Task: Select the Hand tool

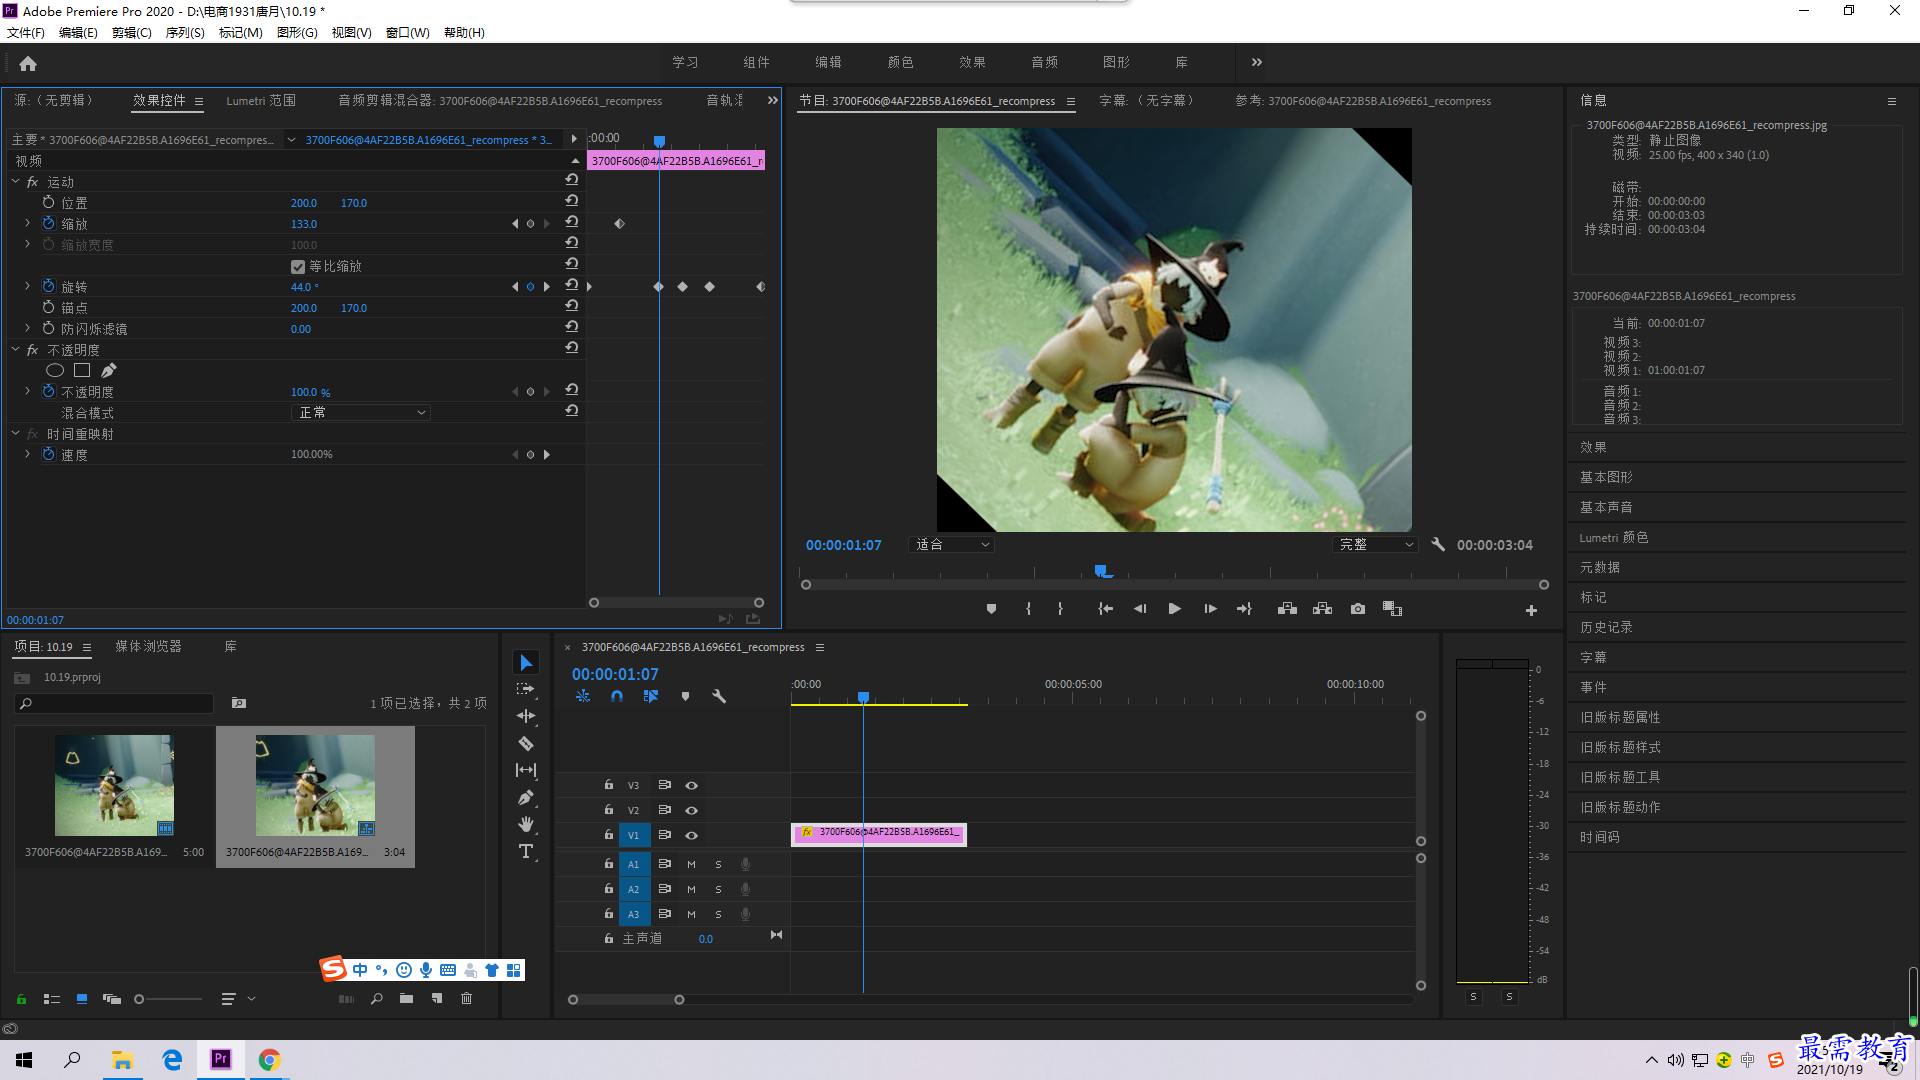Action: (526, 824)
